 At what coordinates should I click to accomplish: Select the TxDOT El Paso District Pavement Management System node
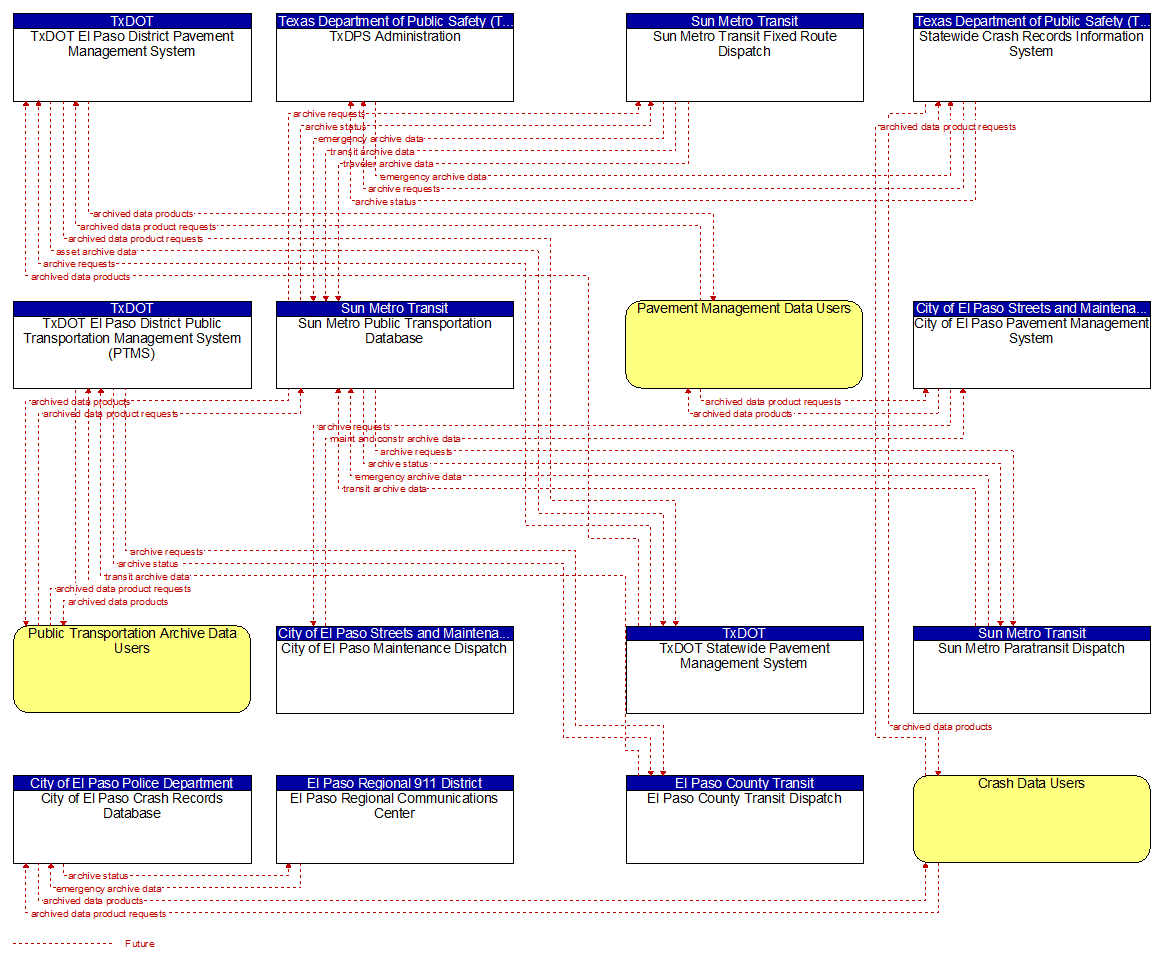click(132, 58)
